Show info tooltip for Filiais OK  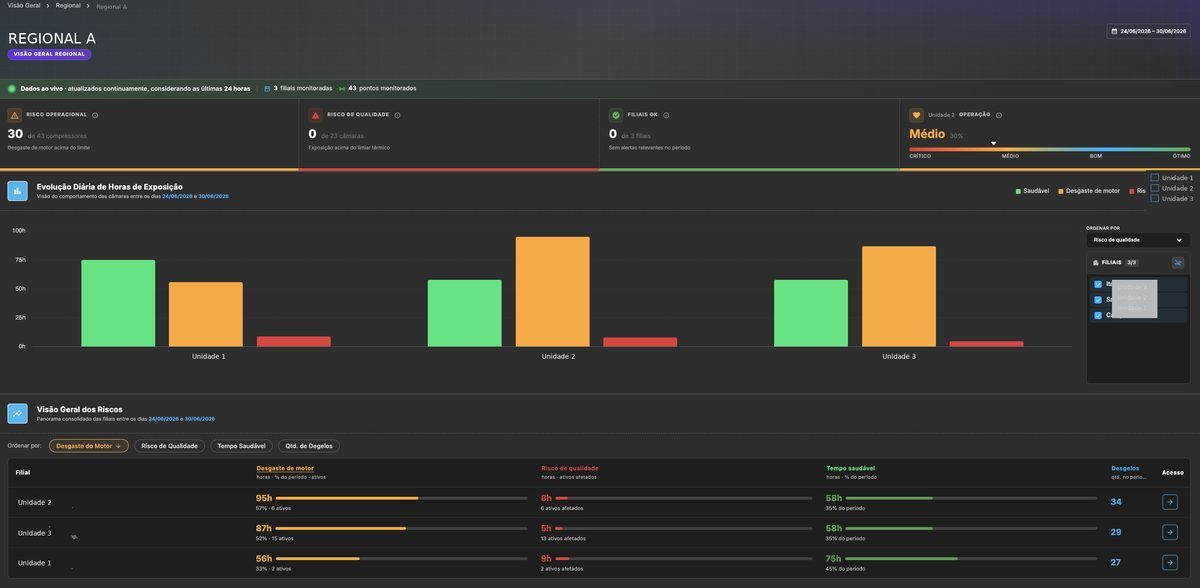(666, 115)
